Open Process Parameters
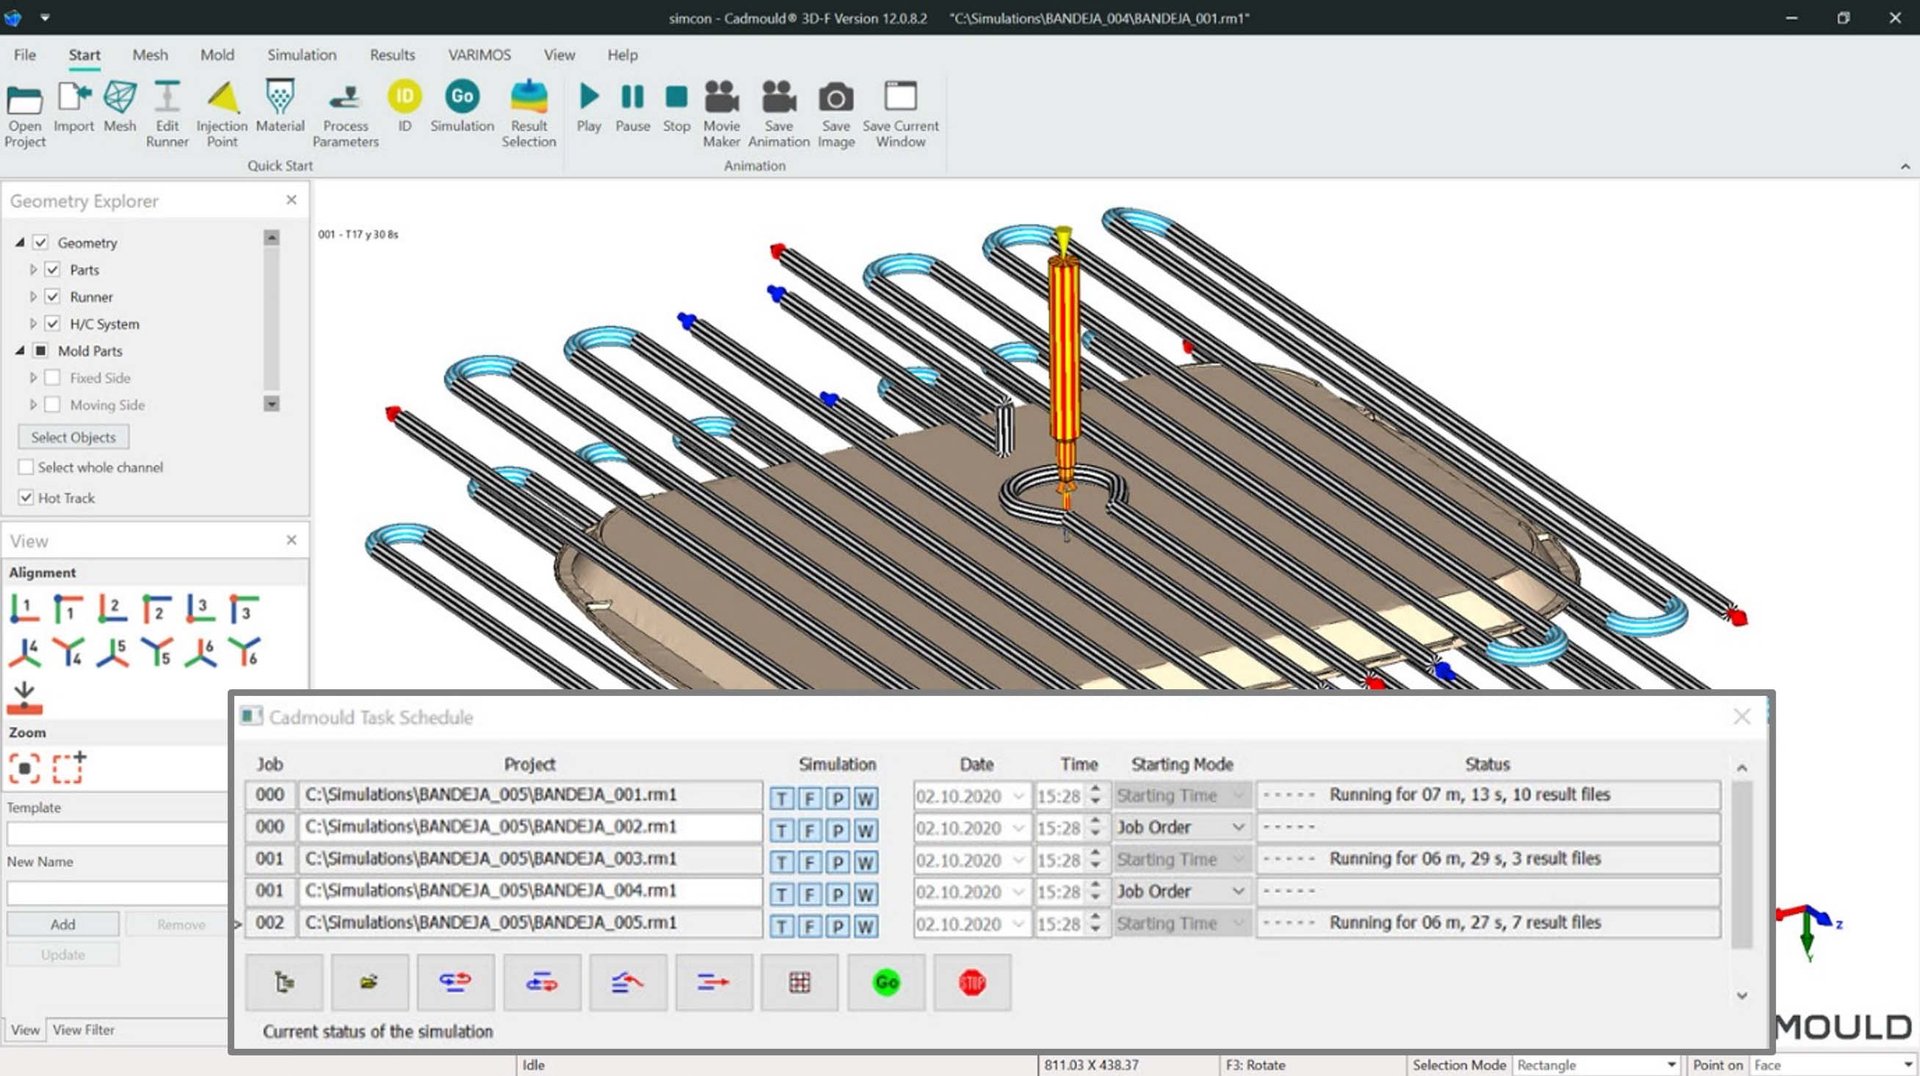Image resolution: width=1920 pixels, height=1076 pixels. click(x=345, y=114)
